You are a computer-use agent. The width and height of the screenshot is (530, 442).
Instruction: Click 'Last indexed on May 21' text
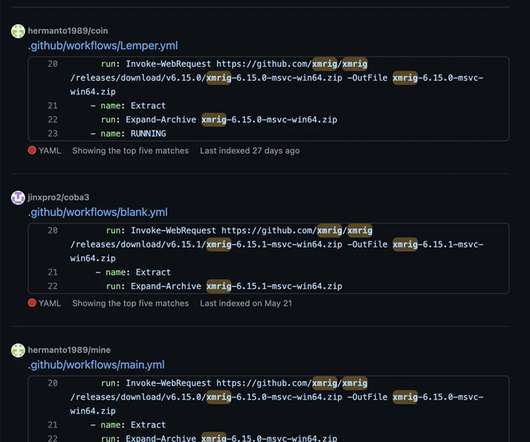246,303
